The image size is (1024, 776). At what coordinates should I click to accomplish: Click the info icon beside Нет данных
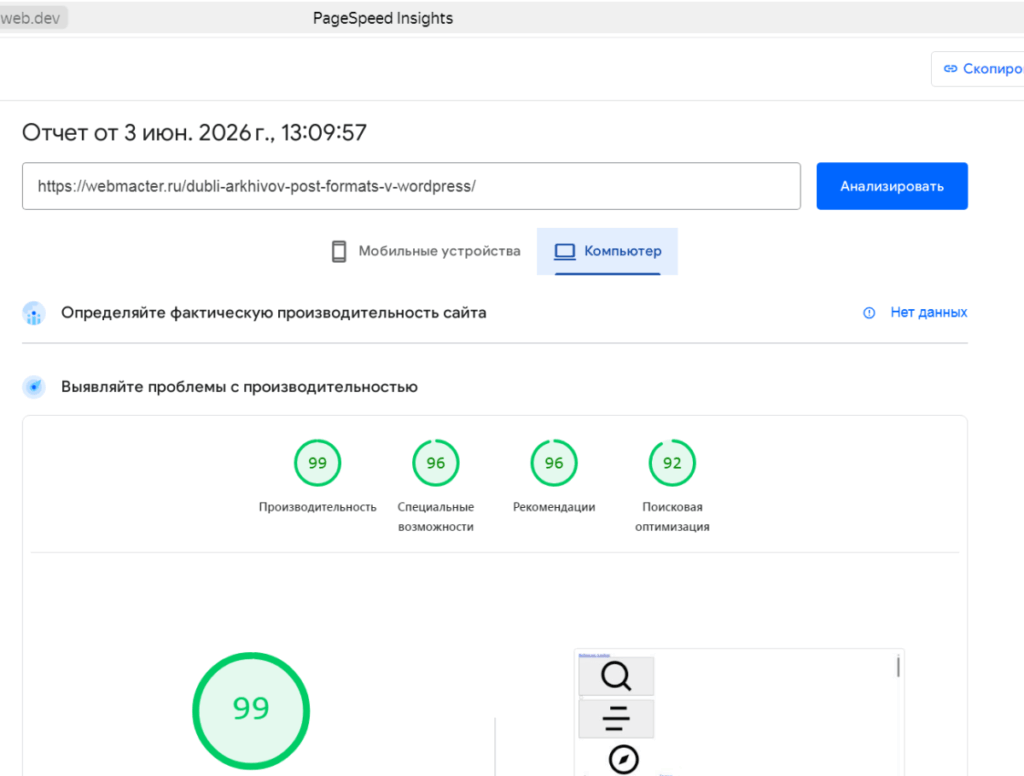coord(869,313)
